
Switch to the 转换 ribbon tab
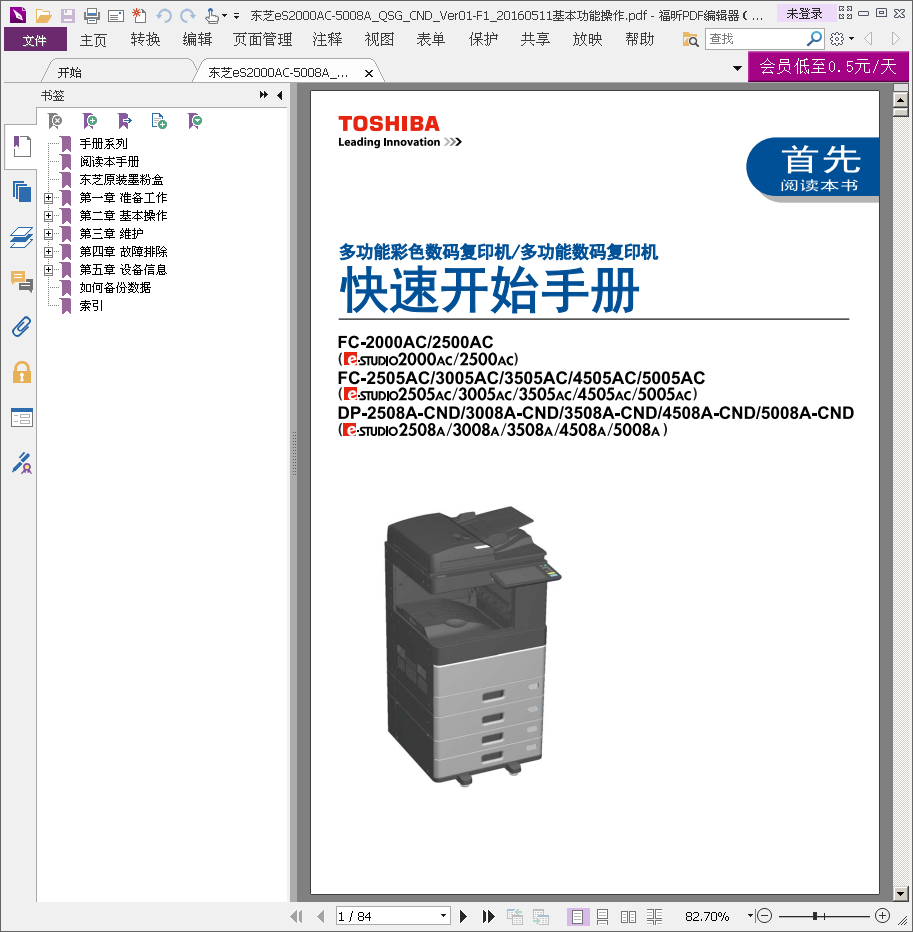click(x=146, y=40)
